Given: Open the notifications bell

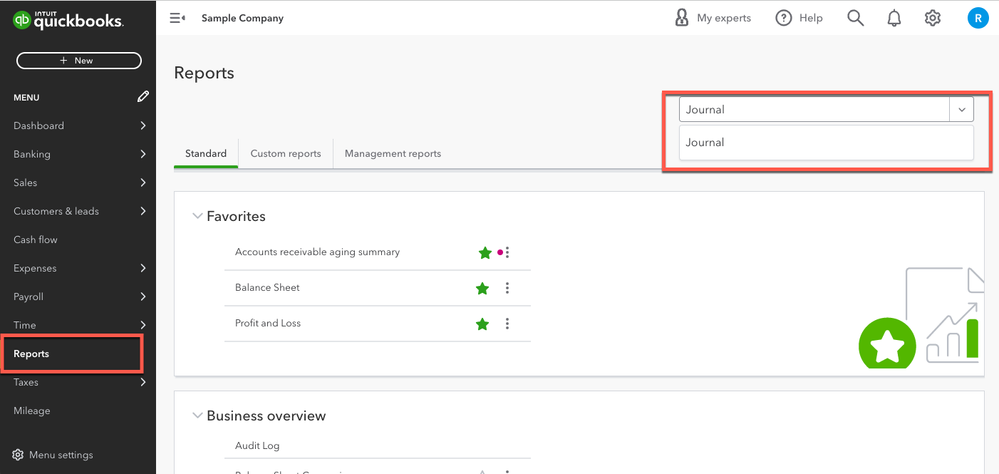Looking at the screenshot, I should pos(894,18).
